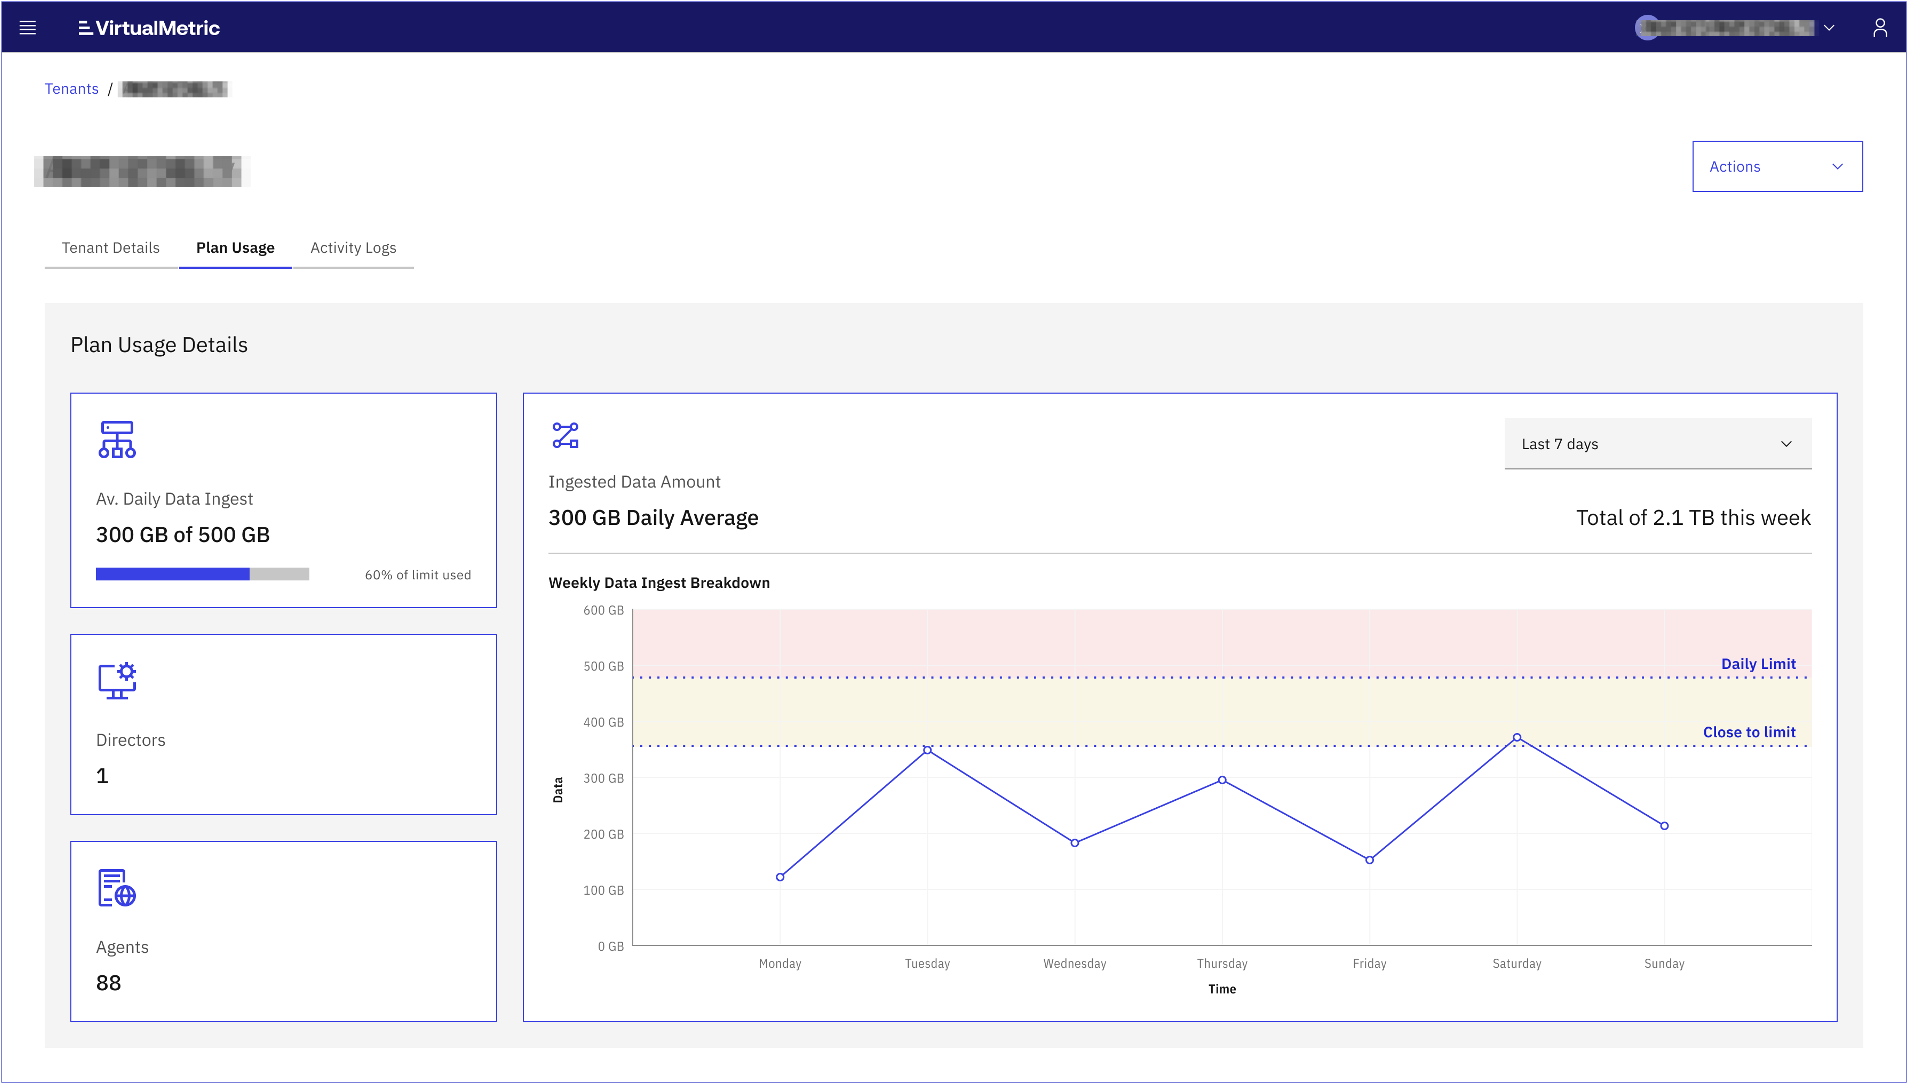Follow the Tenants breadcrumb link
This screenshot has height=1084, width=1908.
71,88
